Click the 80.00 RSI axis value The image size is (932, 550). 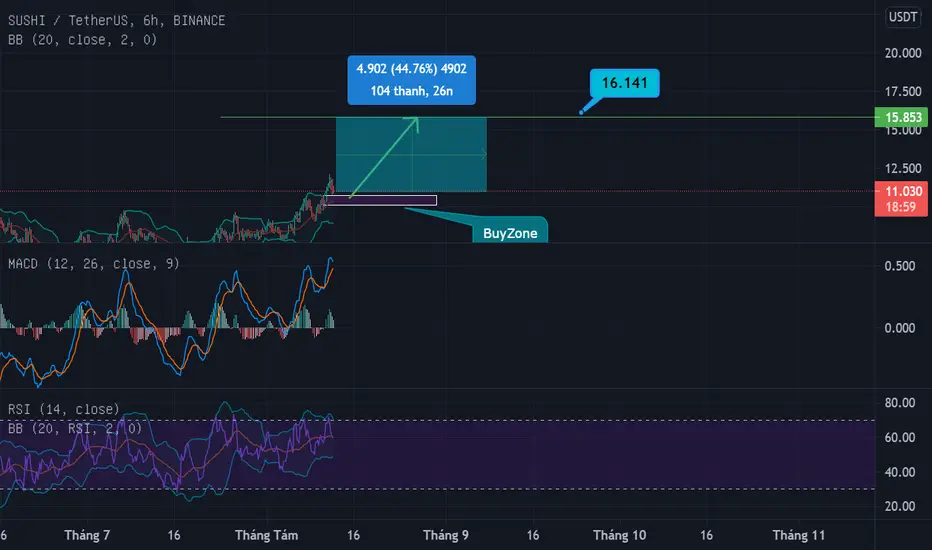coord(899,403)
